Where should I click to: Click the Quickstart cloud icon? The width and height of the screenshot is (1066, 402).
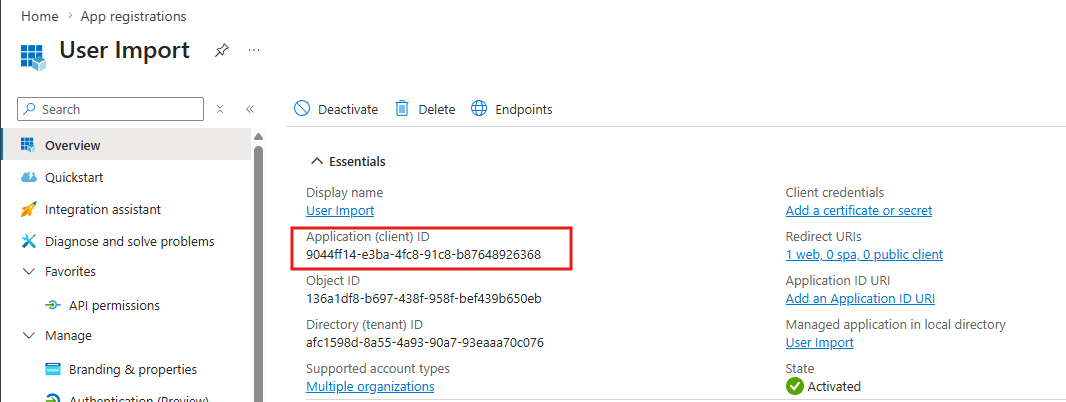[x=29, y=178]
